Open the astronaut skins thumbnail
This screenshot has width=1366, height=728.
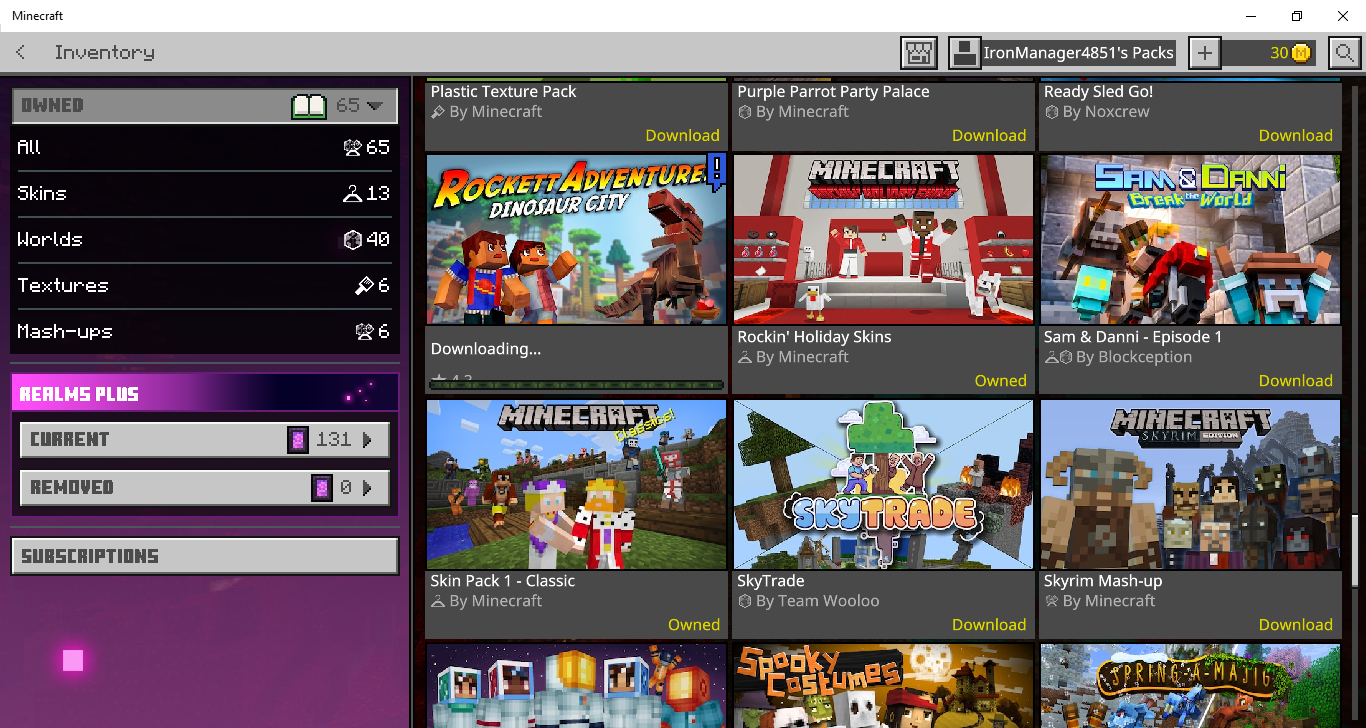(x=576, y=686)
